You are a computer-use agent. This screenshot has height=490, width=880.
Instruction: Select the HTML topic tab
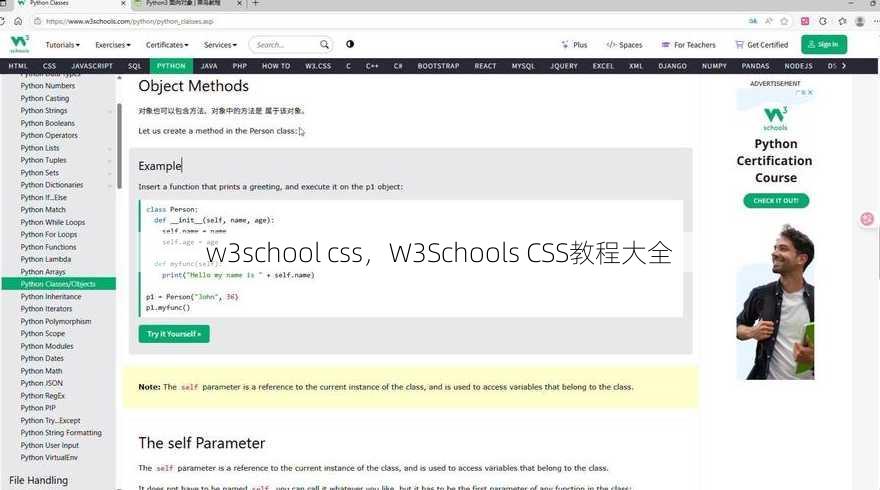click(18, 66)
